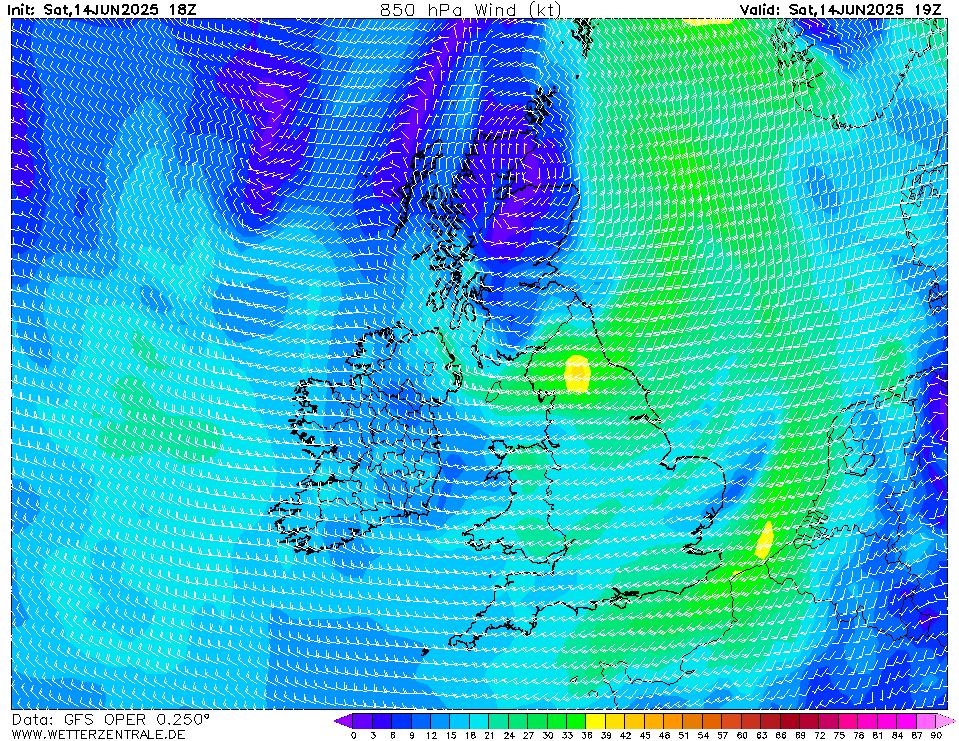The image size is (959, 741).
Task: Click the '90' legend scale value
Action: [x=936, y=735]
